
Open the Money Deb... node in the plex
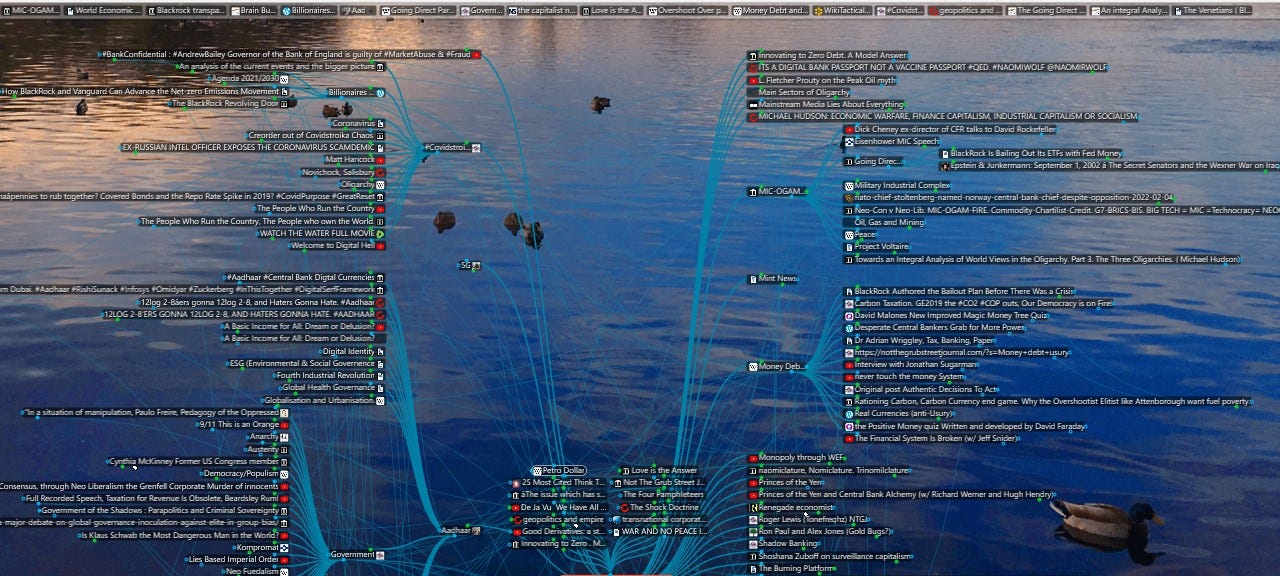click(x=776, y=367)
